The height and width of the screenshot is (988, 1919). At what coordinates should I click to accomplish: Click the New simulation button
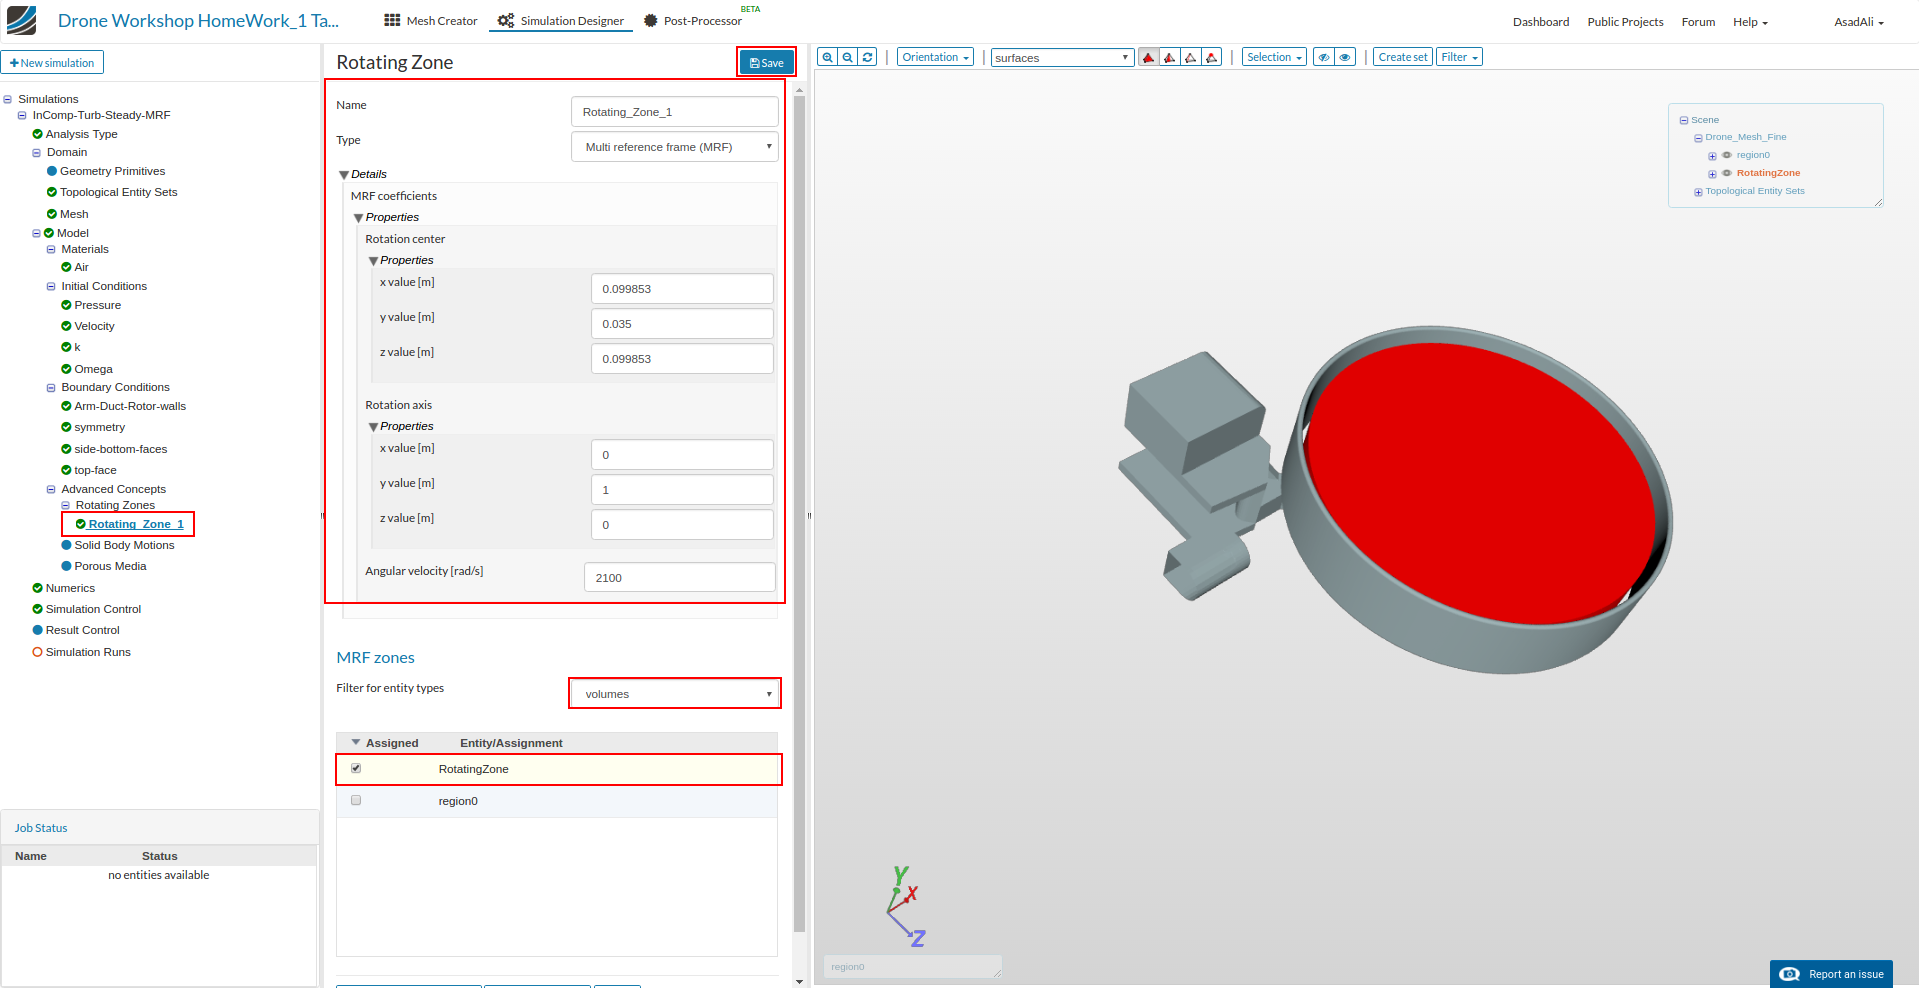52,63
